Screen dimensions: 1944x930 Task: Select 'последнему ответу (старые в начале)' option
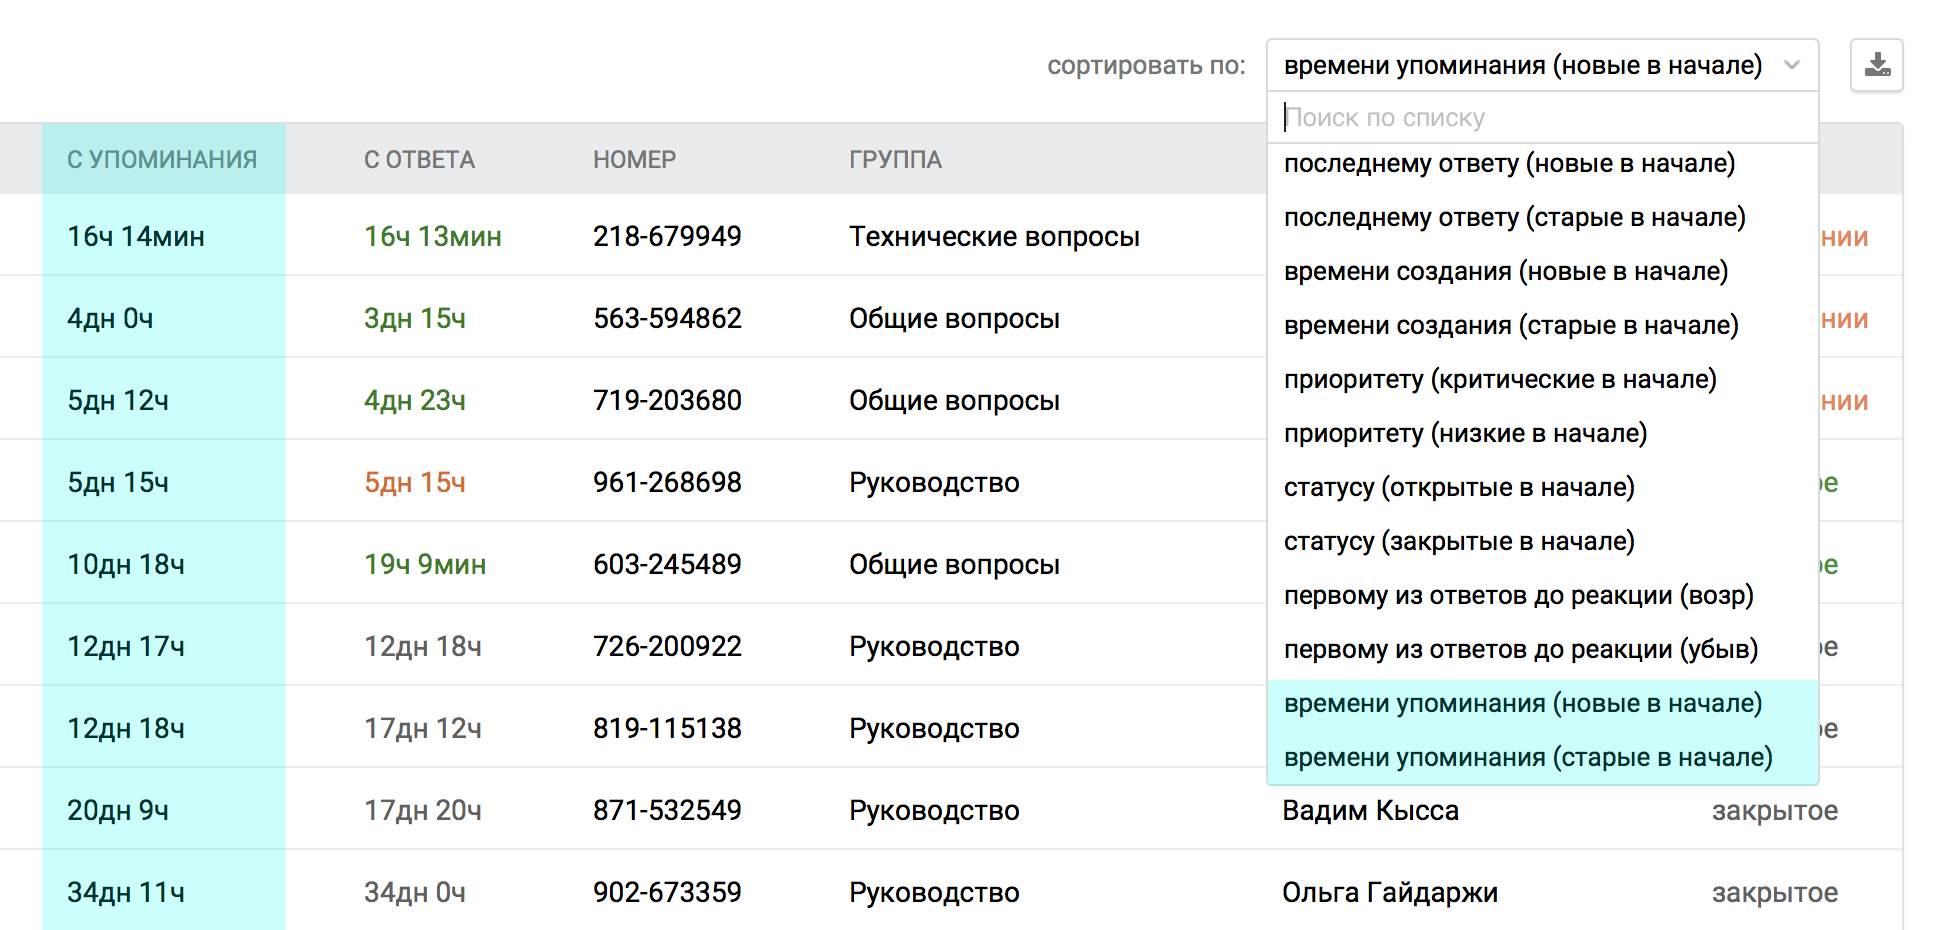tap(1514, 217)
